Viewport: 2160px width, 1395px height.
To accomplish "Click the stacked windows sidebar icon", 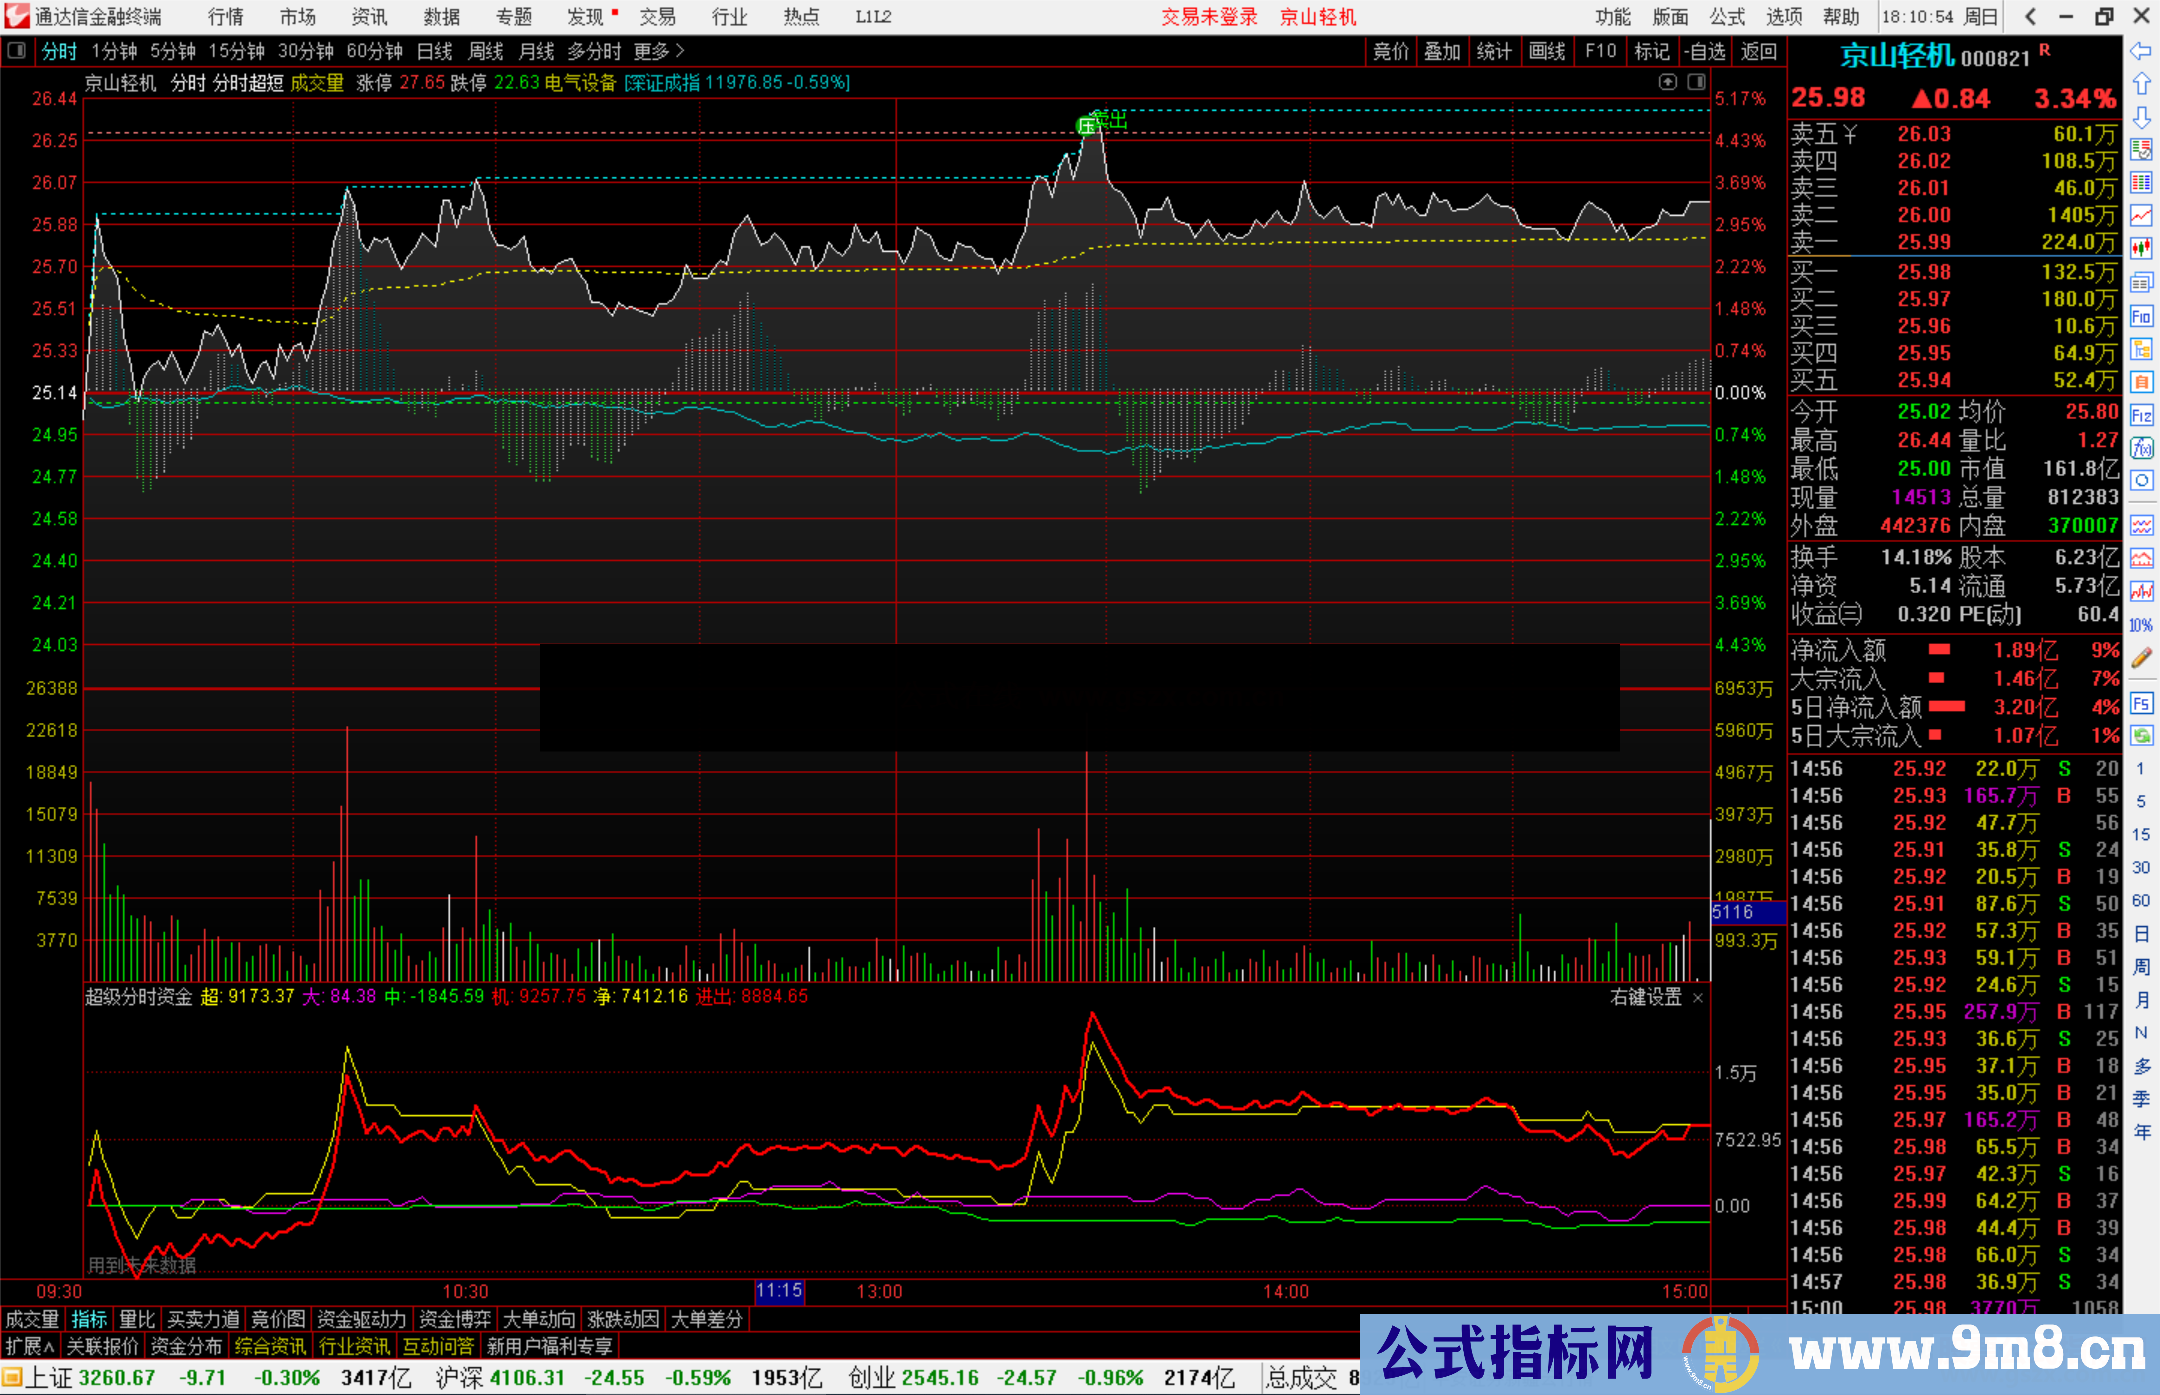I will [x=2141, y=283].
